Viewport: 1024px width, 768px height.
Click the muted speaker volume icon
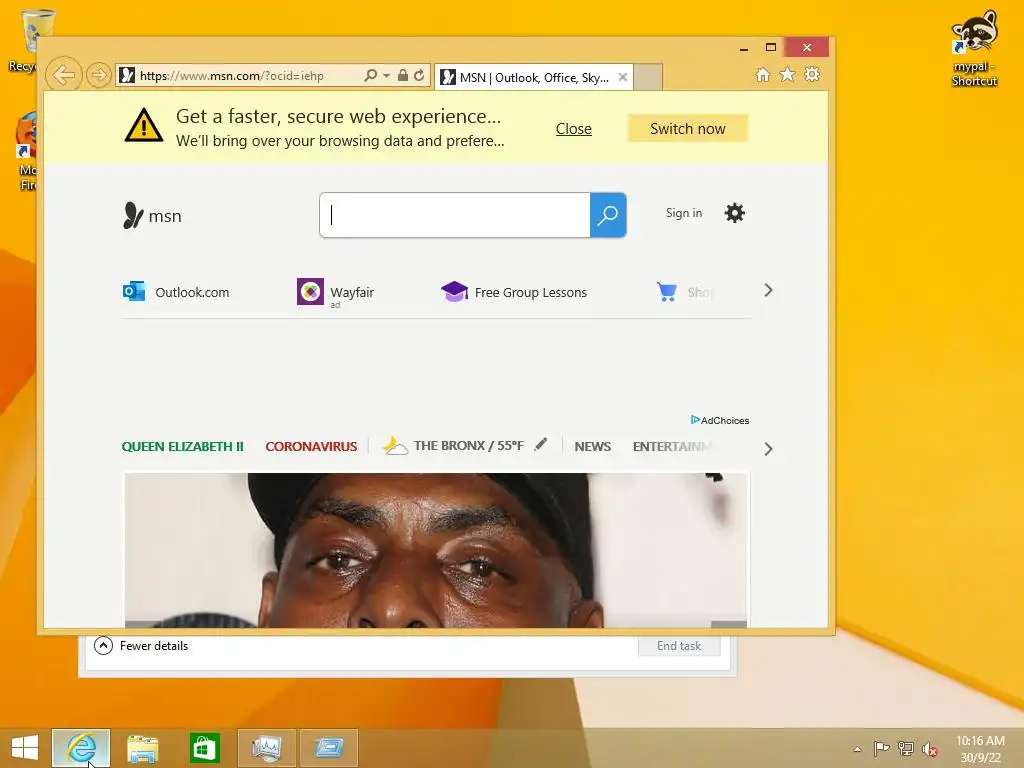point(930,749)
